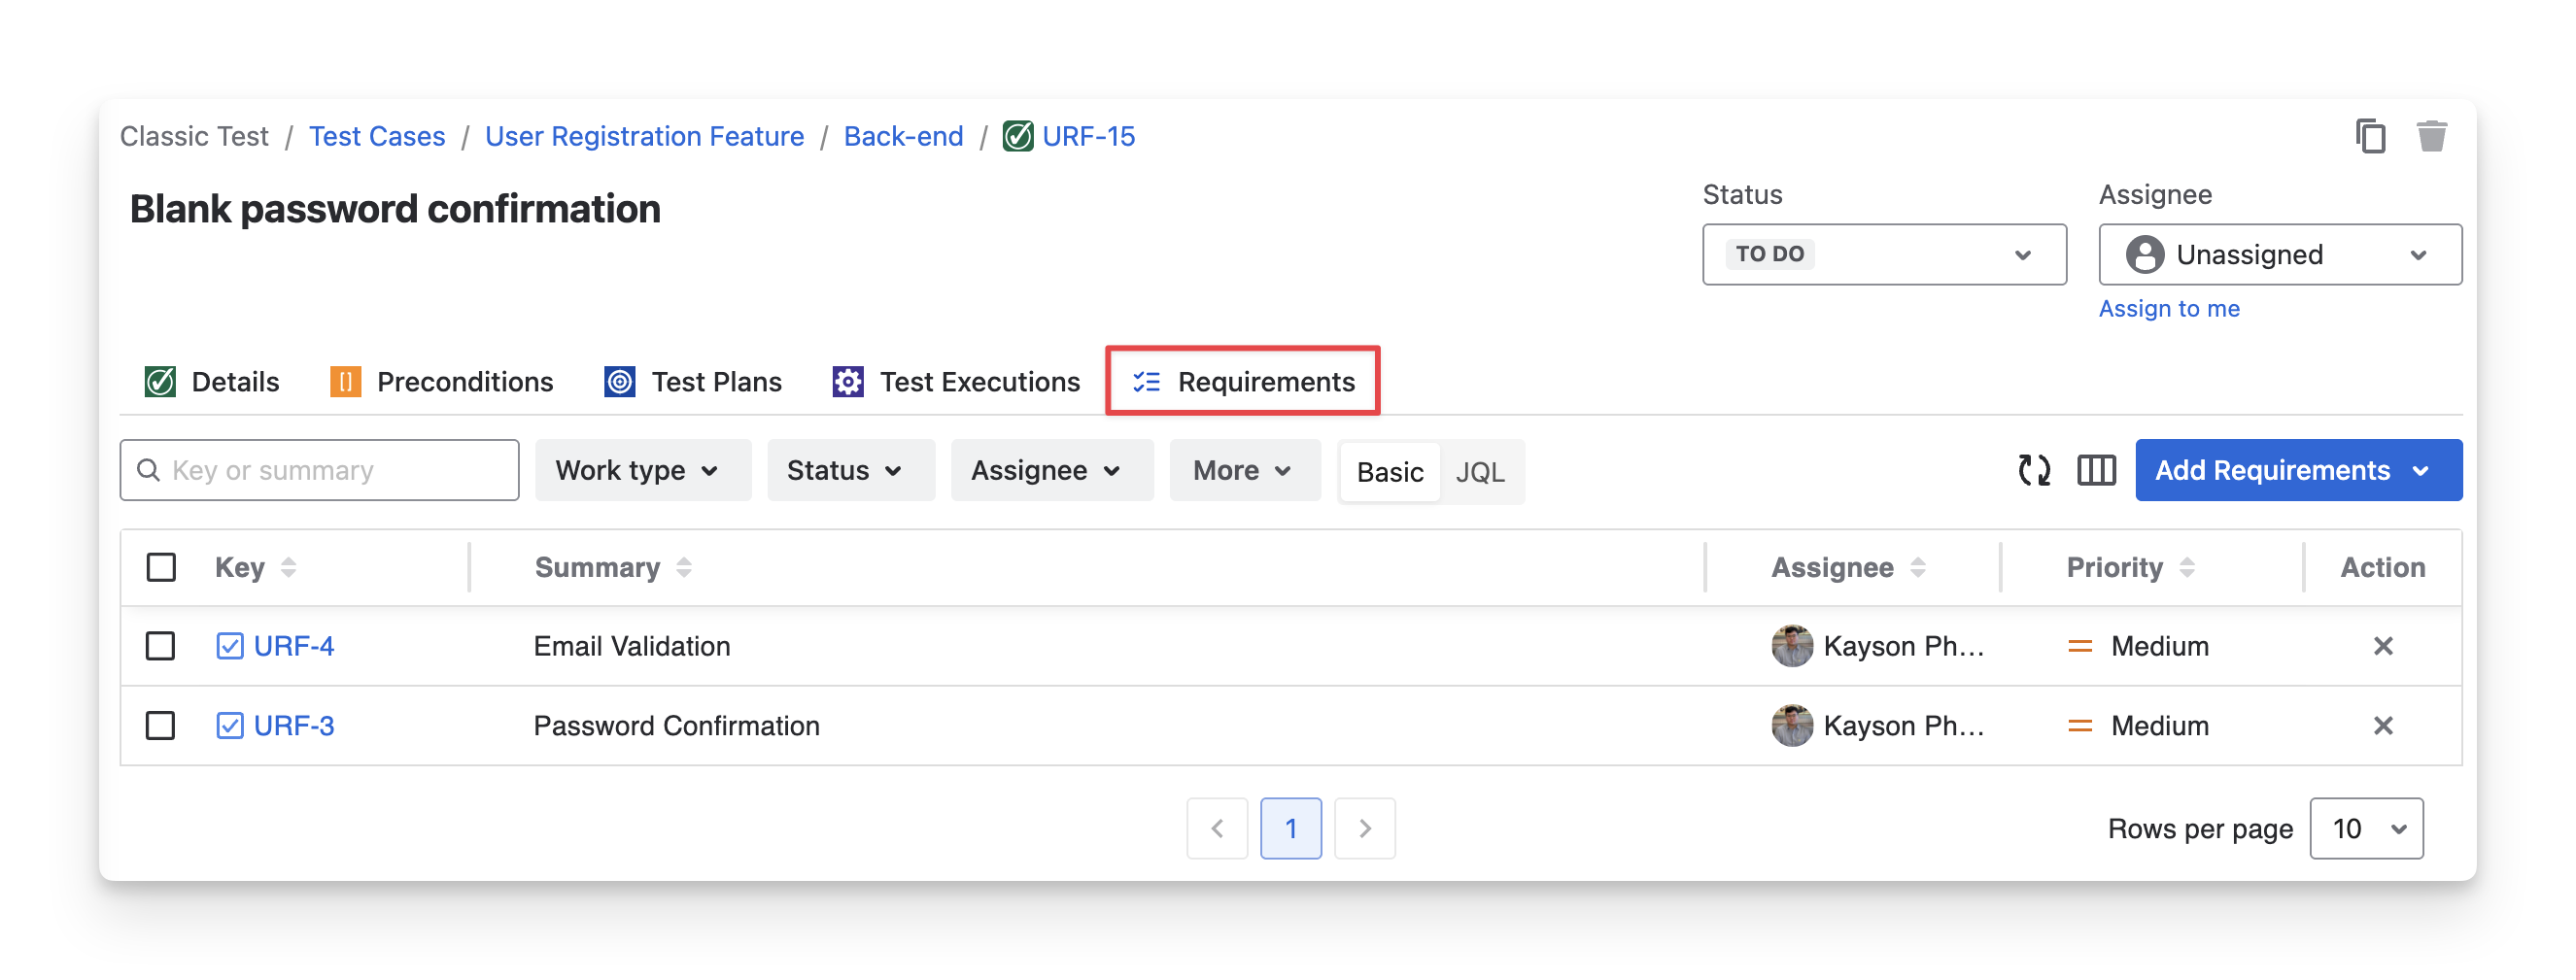The image size is (2576, 980).
Task: Check the URF-4 row checkbox
Action: tap(161, 646)
